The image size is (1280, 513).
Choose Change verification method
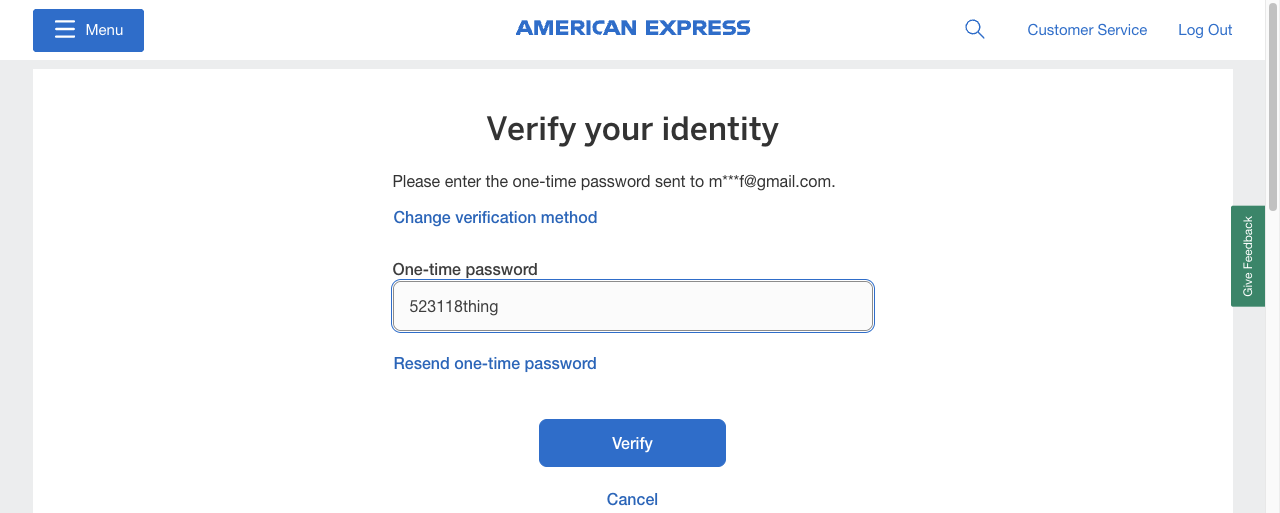495,218
